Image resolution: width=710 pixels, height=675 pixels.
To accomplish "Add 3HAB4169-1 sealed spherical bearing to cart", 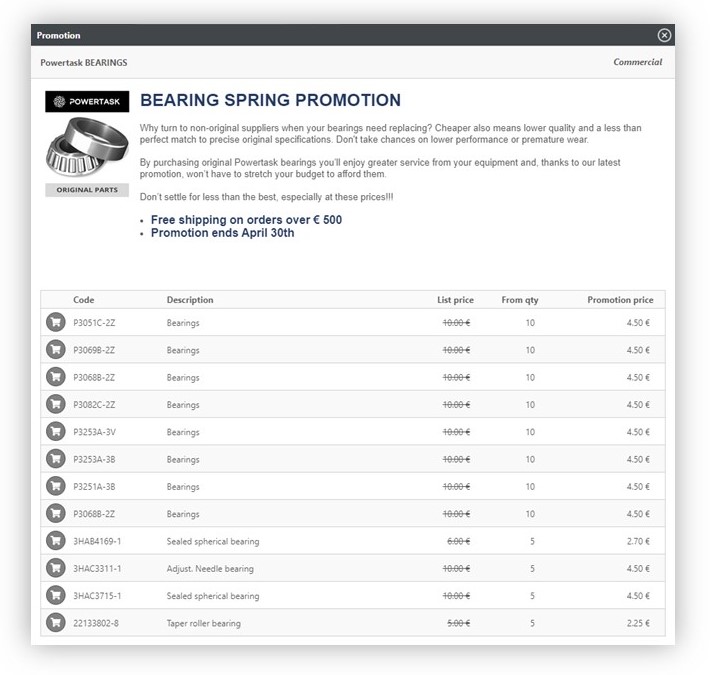I will [x=56, y=541].
